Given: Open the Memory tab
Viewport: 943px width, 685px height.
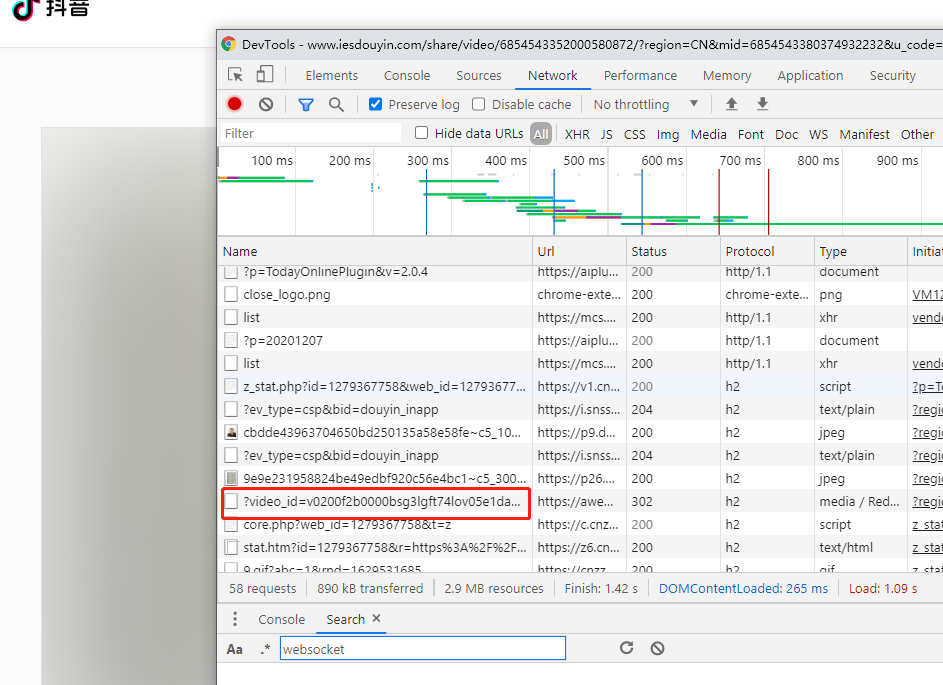Looking at the screenshot, I should point(727,75).
